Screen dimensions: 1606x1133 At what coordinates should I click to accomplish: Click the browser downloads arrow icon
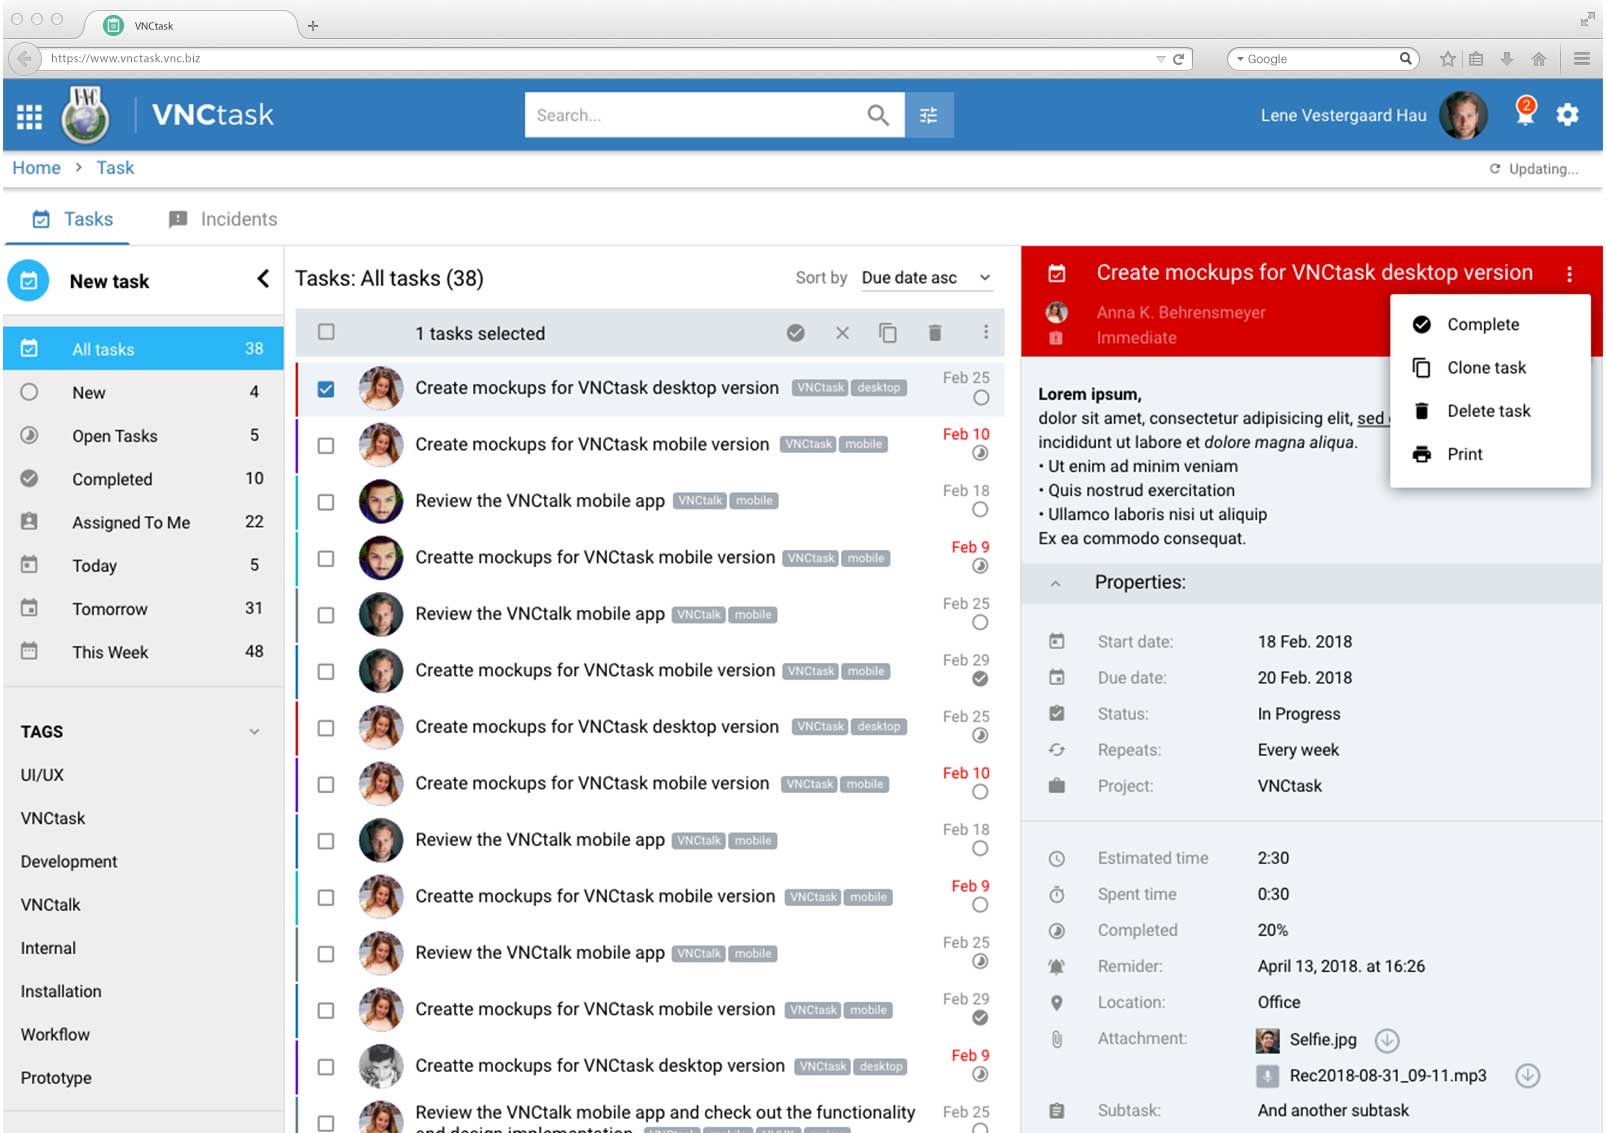[1507, 59]
